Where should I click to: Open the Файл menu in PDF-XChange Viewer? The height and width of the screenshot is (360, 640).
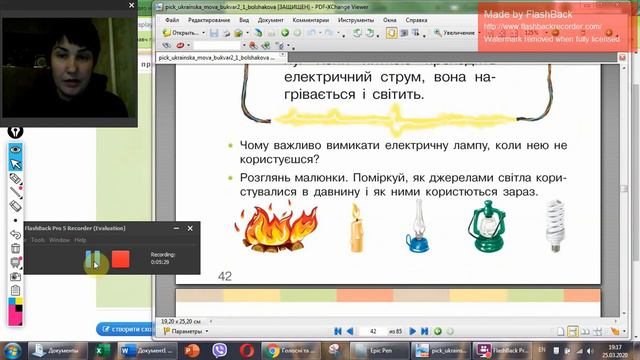[172, 20]
